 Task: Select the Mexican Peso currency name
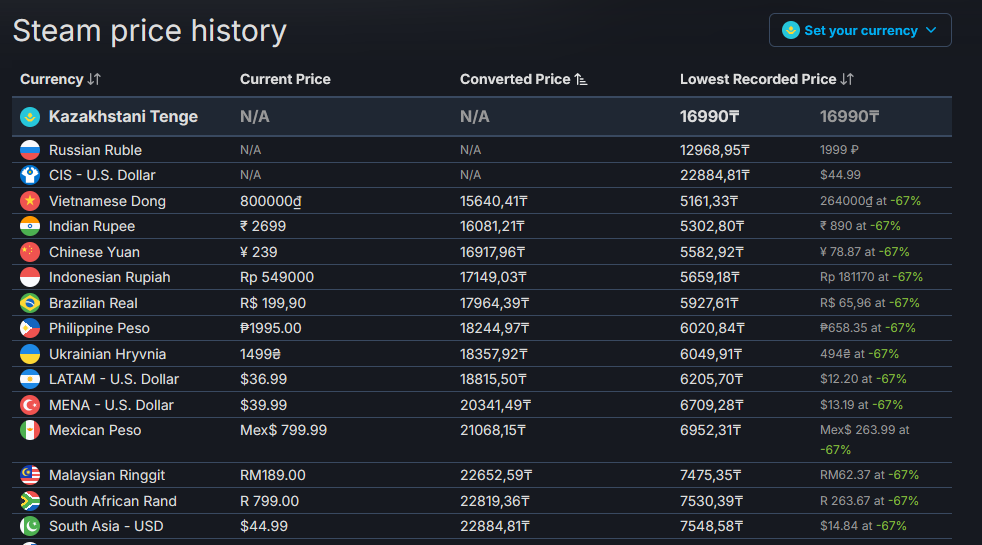pyautogui.click(x=95, y=430)
